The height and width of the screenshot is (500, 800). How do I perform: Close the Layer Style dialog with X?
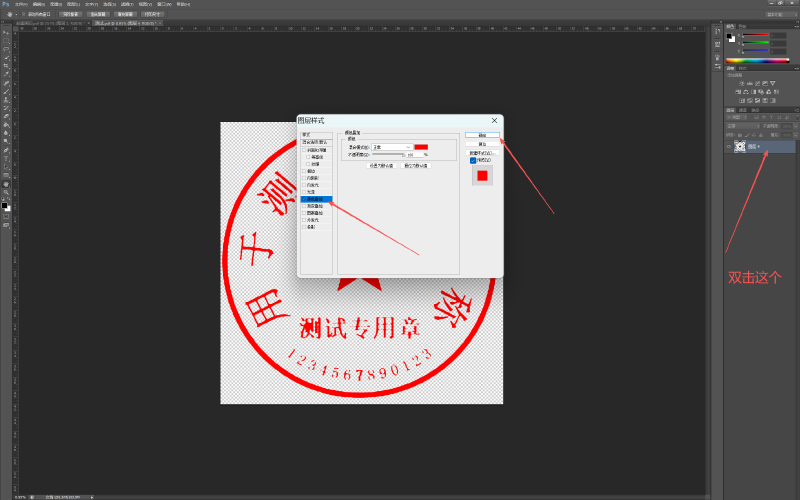pyautogui.click(x=494, y=121)
